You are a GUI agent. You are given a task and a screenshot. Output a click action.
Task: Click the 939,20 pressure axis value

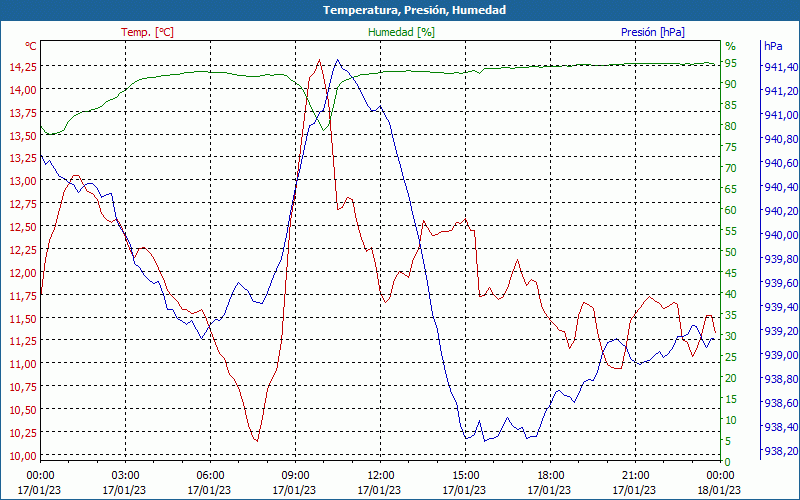(x=781, y=331)
